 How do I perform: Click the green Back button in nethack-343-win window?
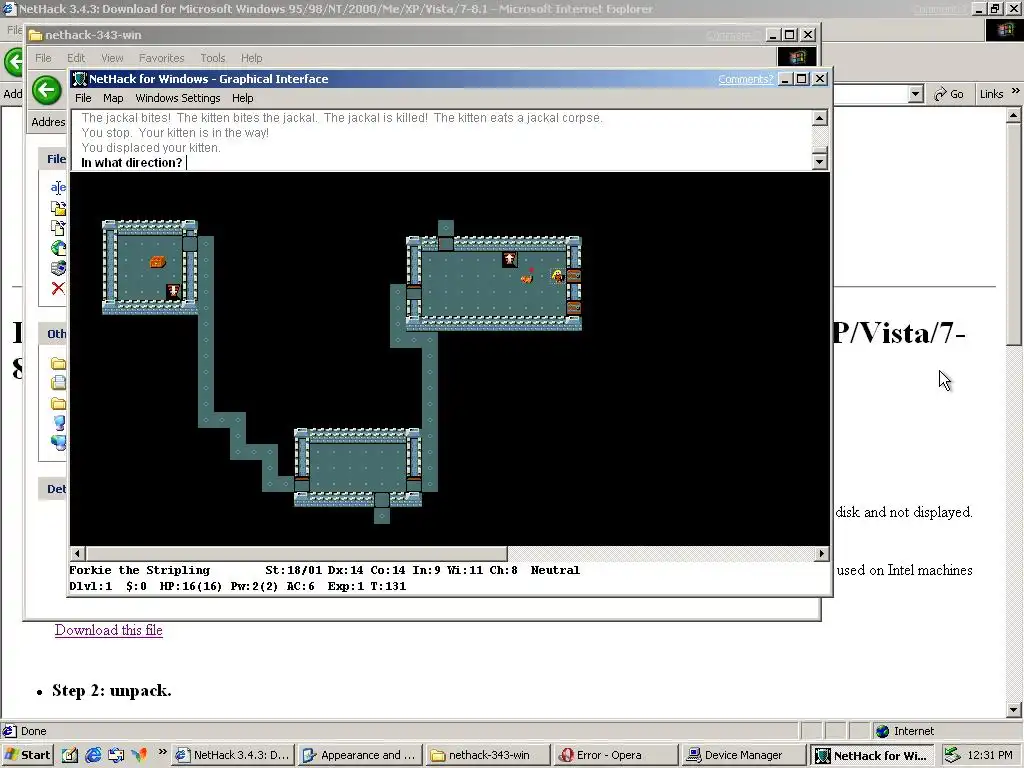pos(46,89)
